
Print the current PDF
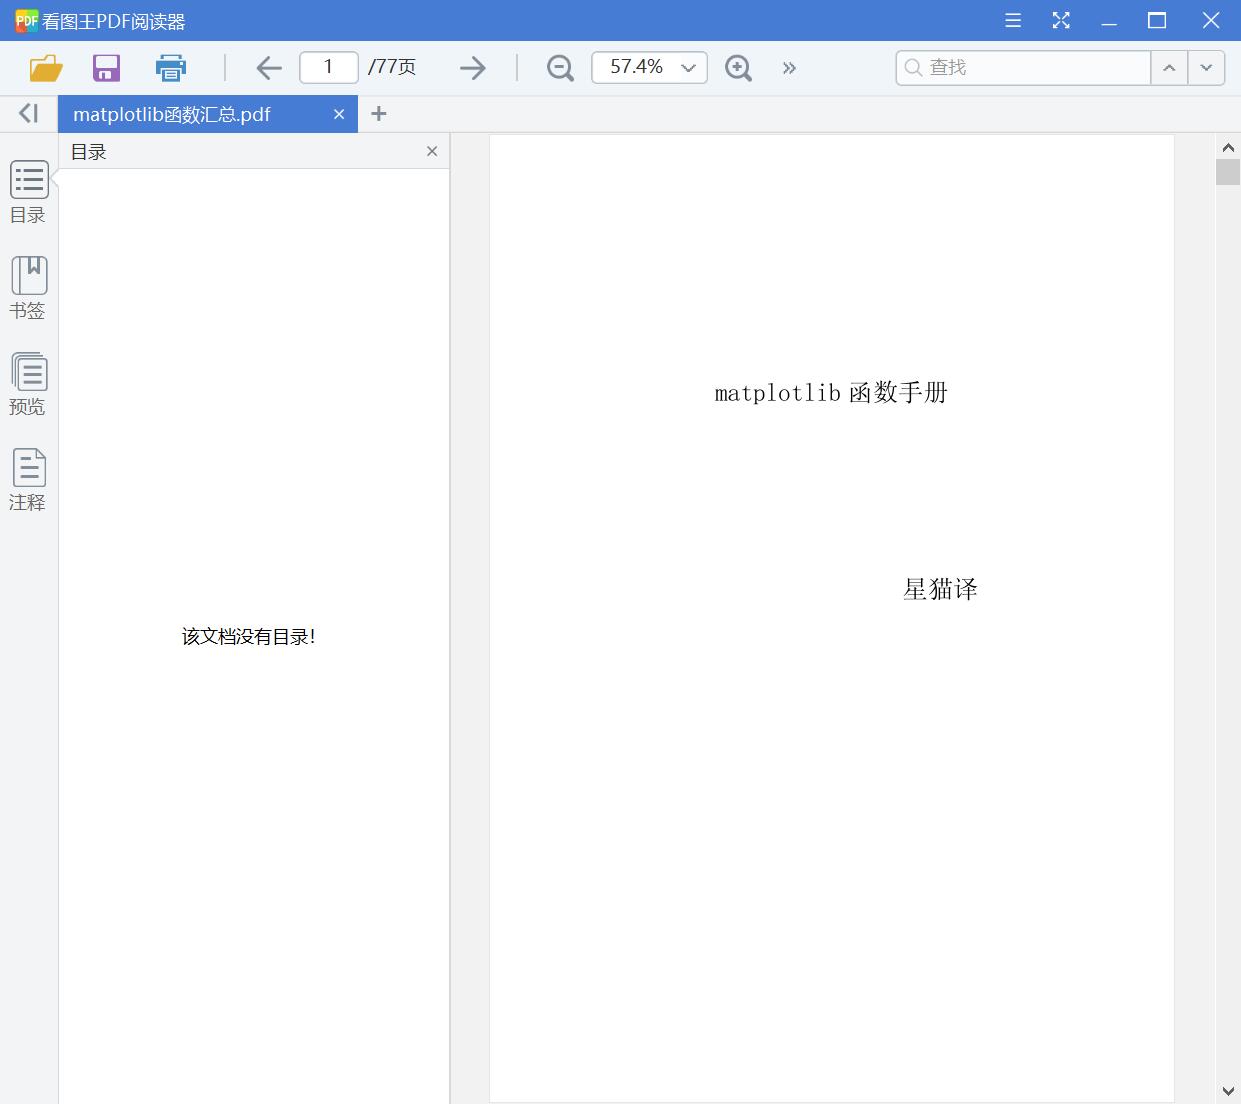170,67
